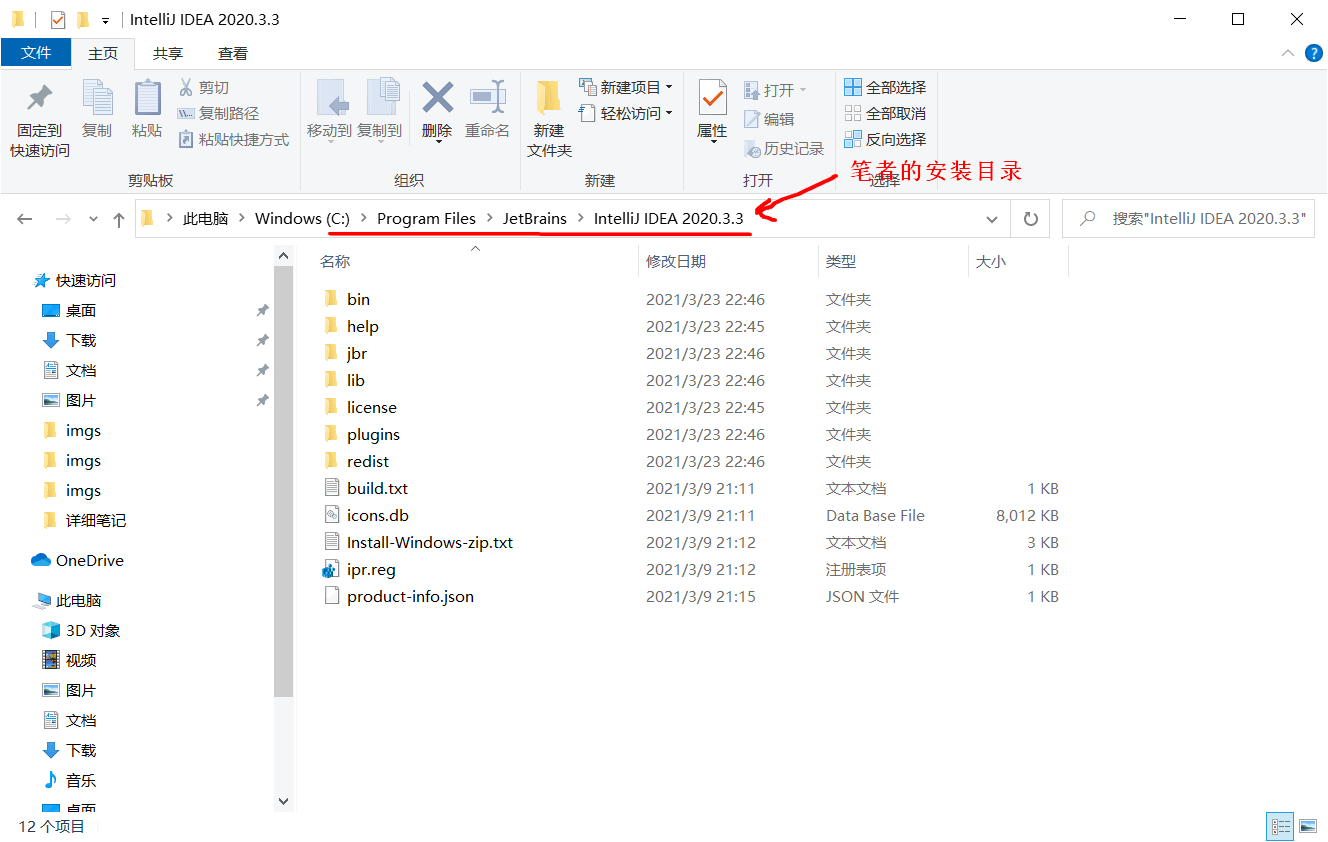Switch to Details view icon in status bar
1328x842 pixels.
pyautogui.click(x=1281, y=826)
